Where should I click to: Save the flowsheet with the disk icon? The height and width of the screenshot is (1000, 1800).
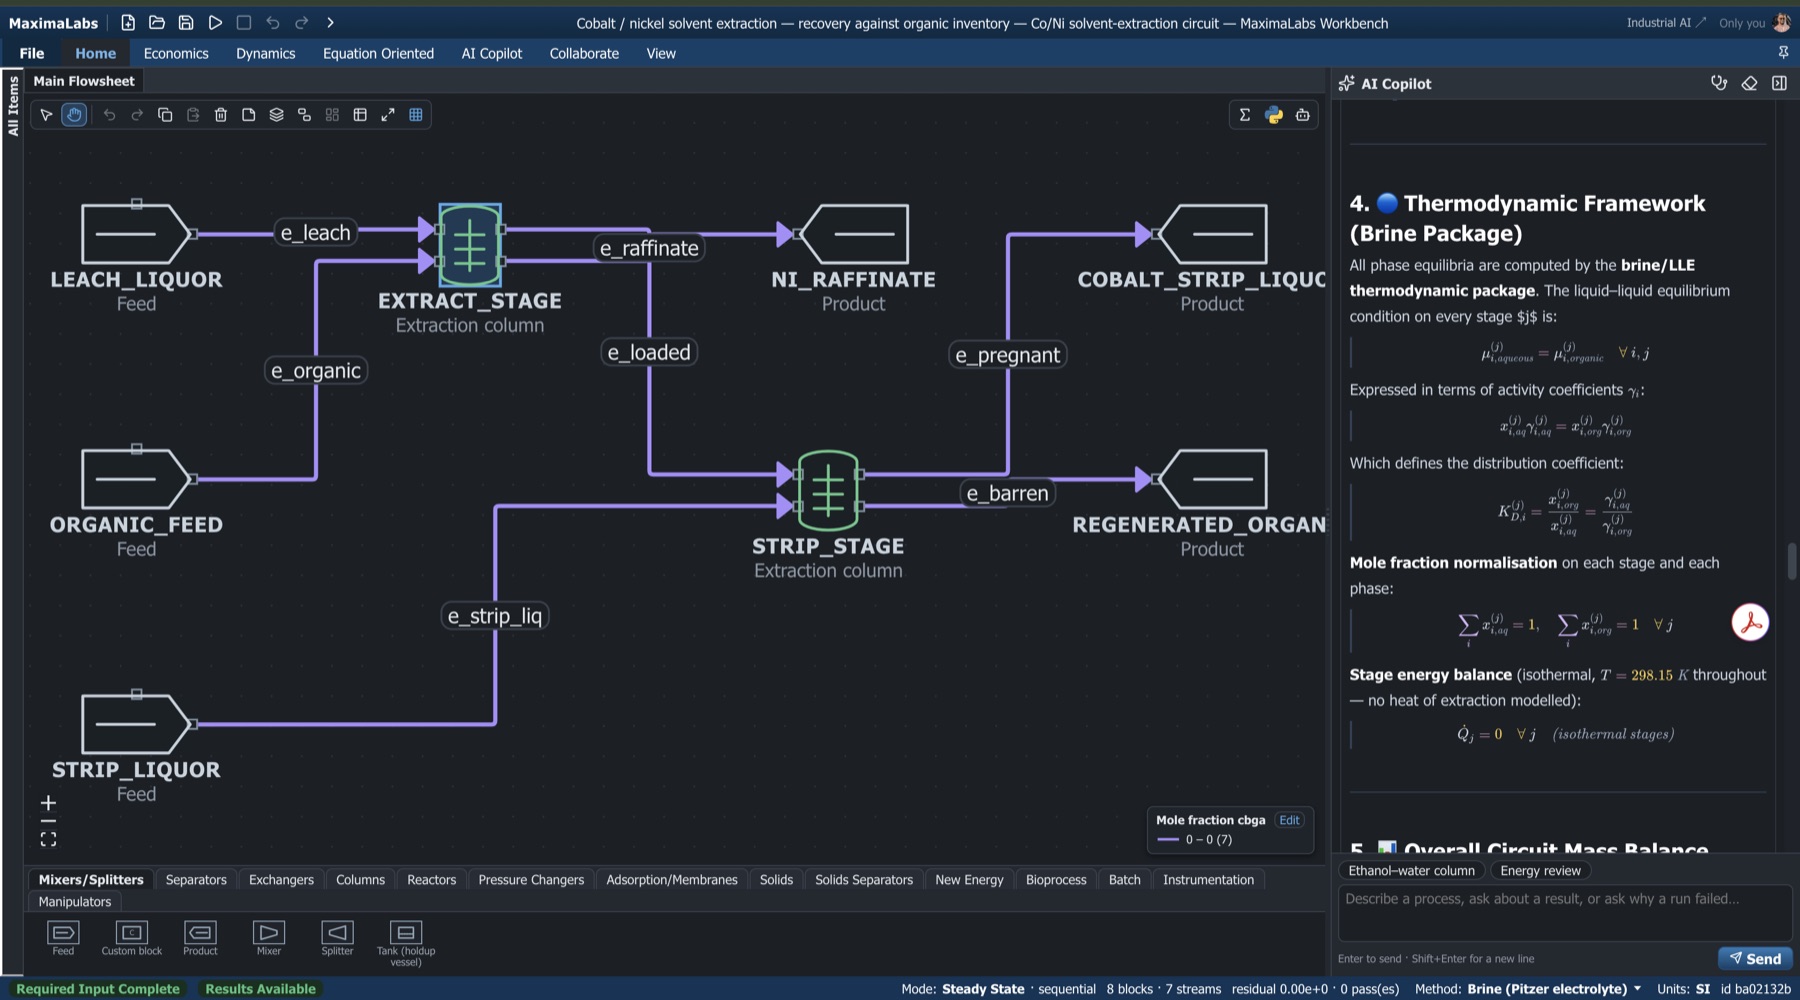[x=186, y=22]
